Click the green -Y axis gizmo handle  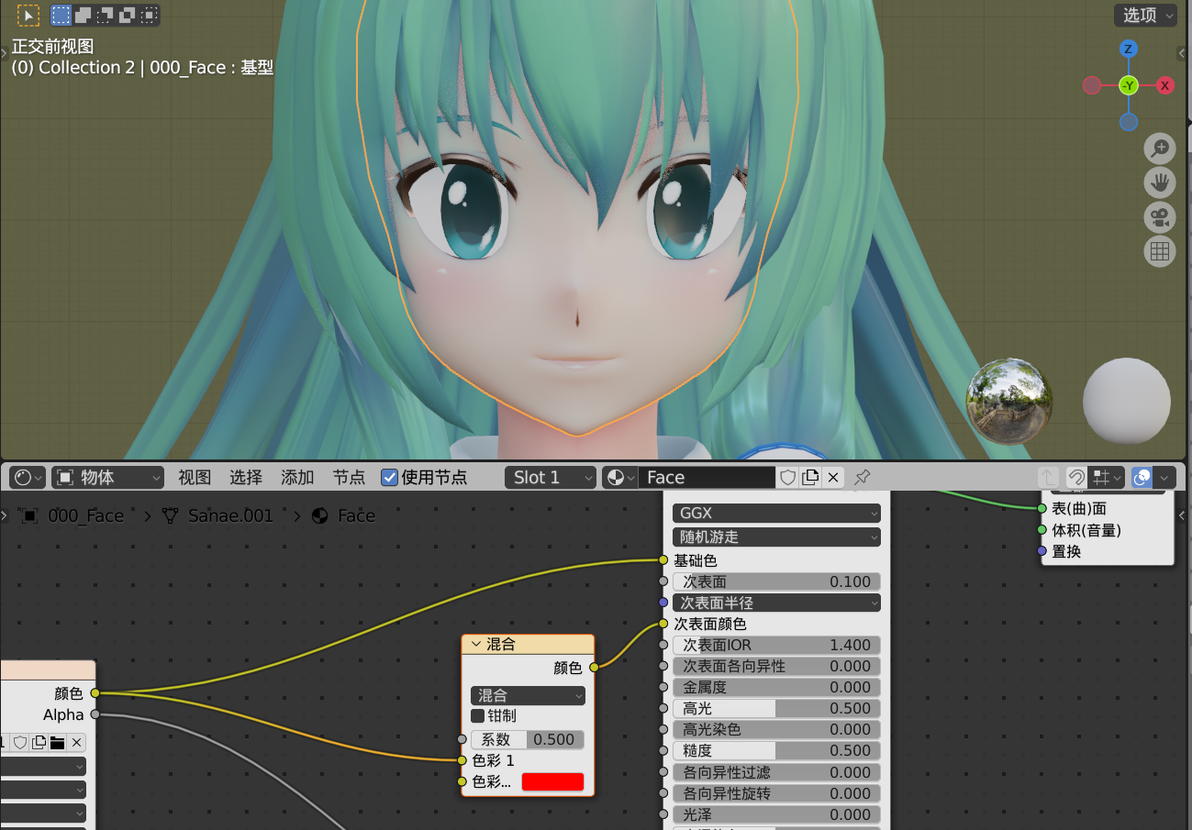pos(1129,85)
